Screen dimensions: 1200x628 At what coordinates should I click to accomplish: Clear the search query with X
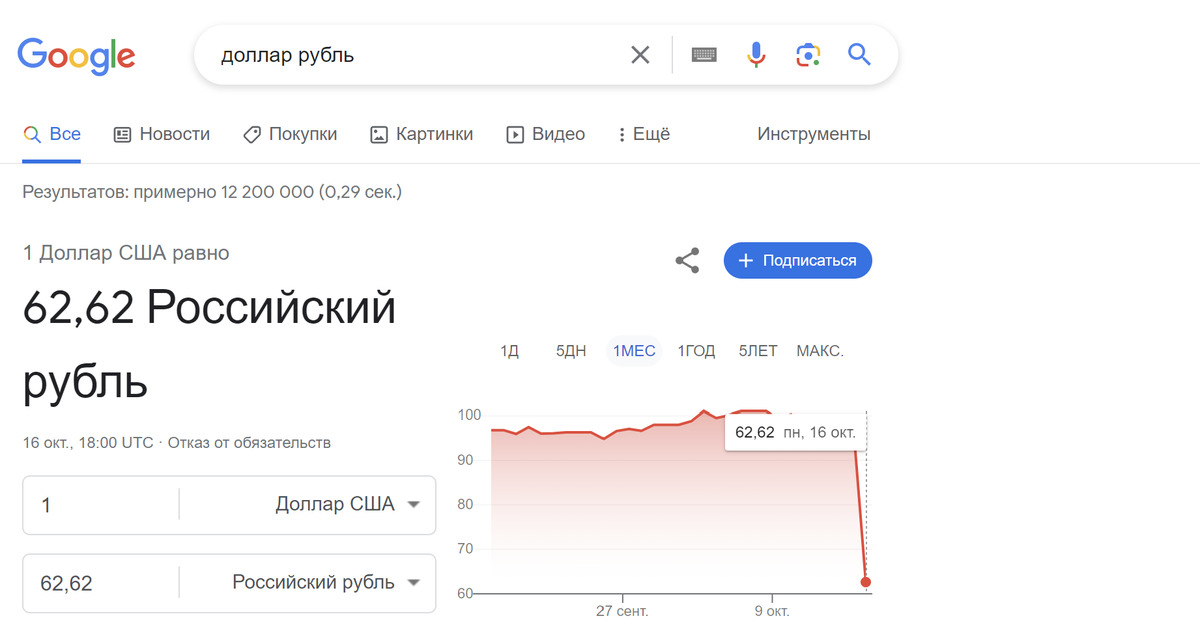coord(640,55)
